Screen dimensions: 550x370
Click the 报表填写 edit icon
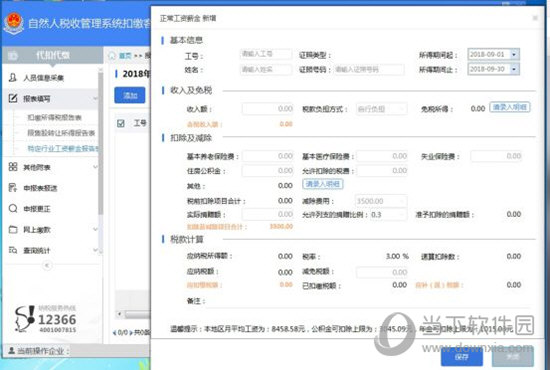click(x=13, y=98)
